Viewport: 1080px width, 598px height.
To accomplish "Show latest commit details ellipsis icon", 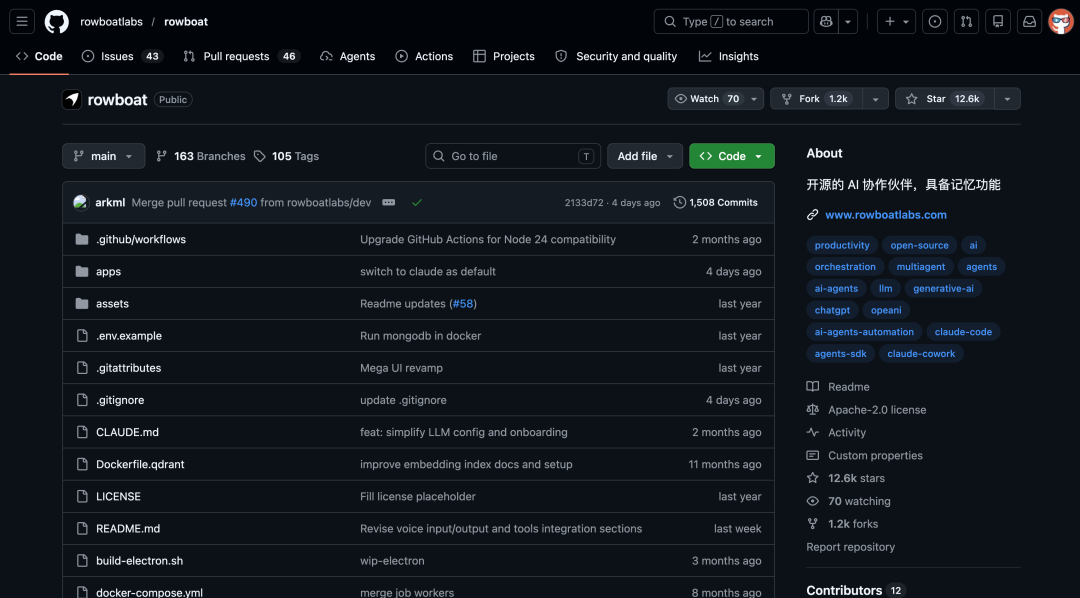I will 388,203.
